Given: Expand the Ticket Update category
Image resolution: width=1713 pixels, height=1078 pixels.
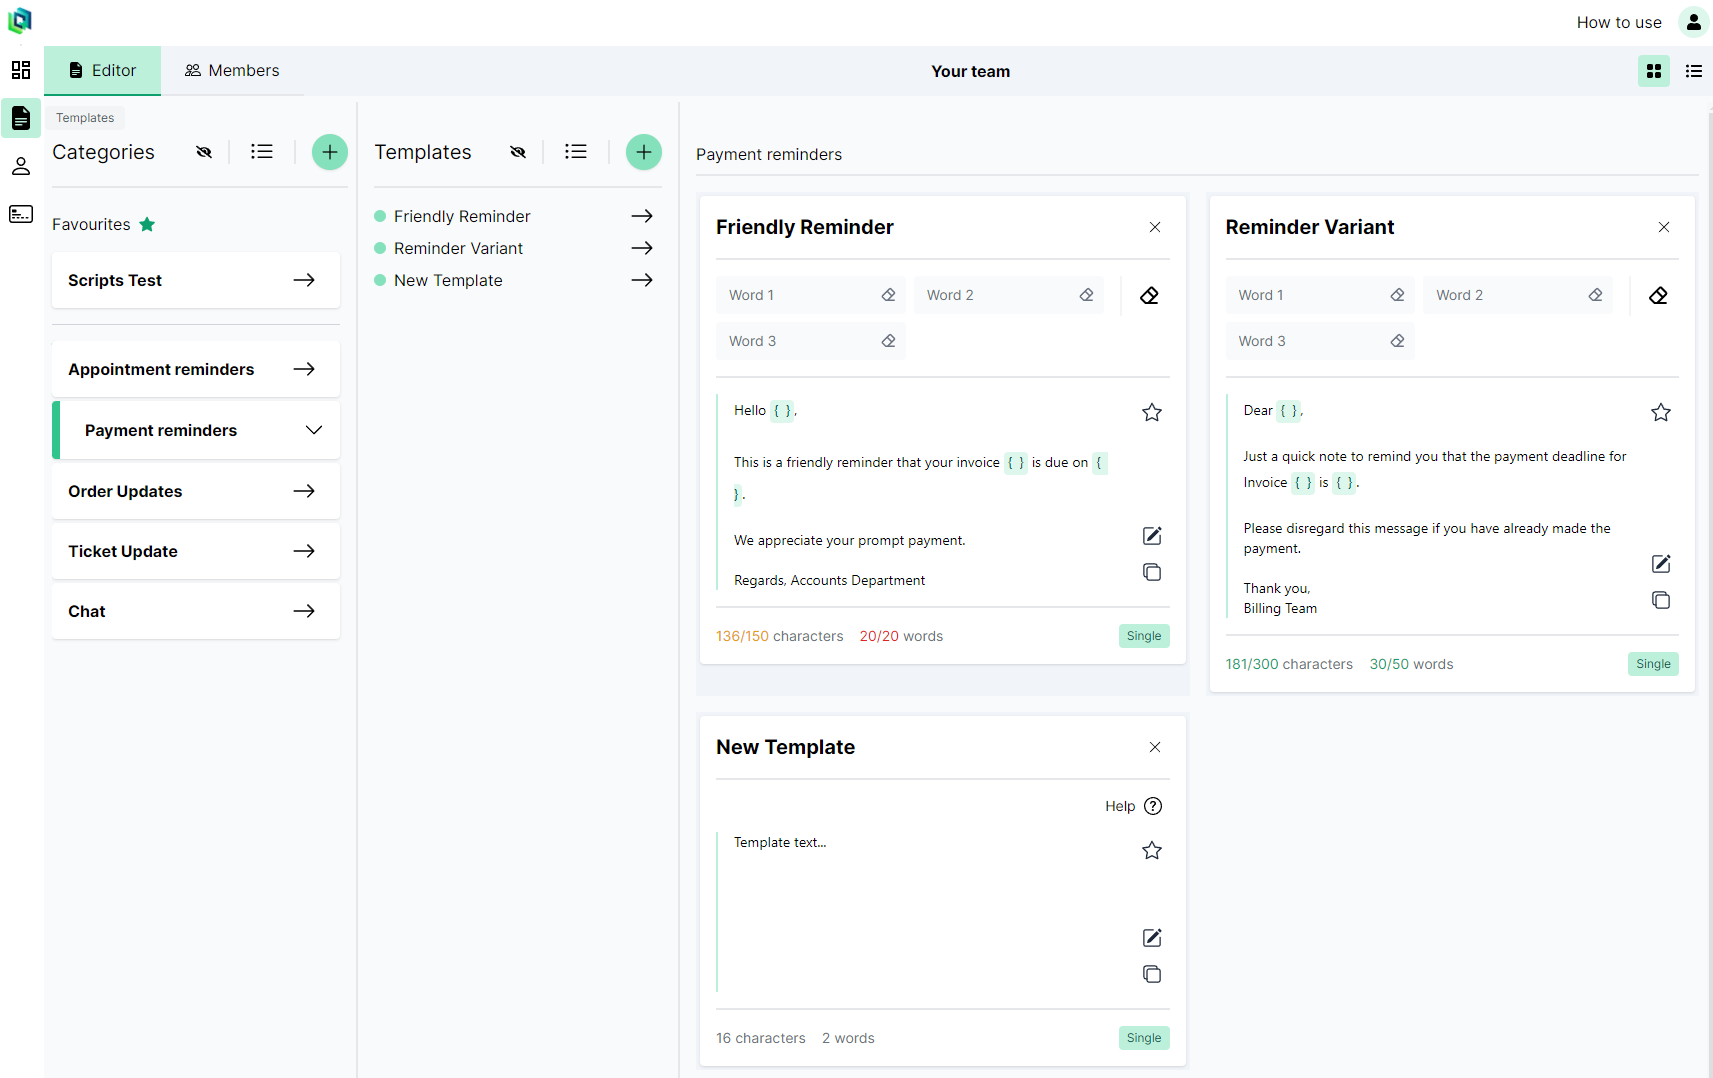Looking at the screenshot, I should click(x=196, y=551).
